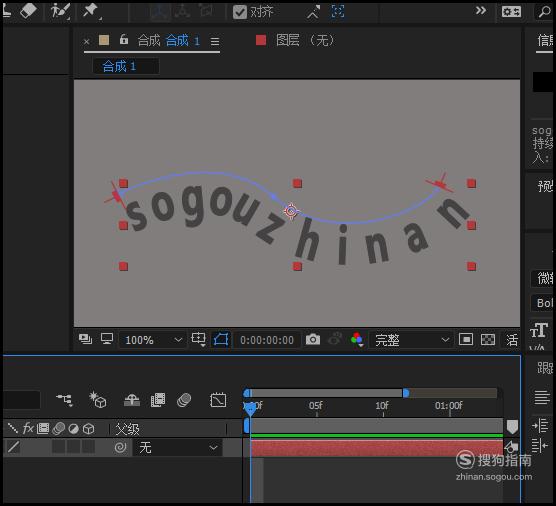556x506 pixels.
Task: Switch to the 图层 (无) tab
Action: 305,40
